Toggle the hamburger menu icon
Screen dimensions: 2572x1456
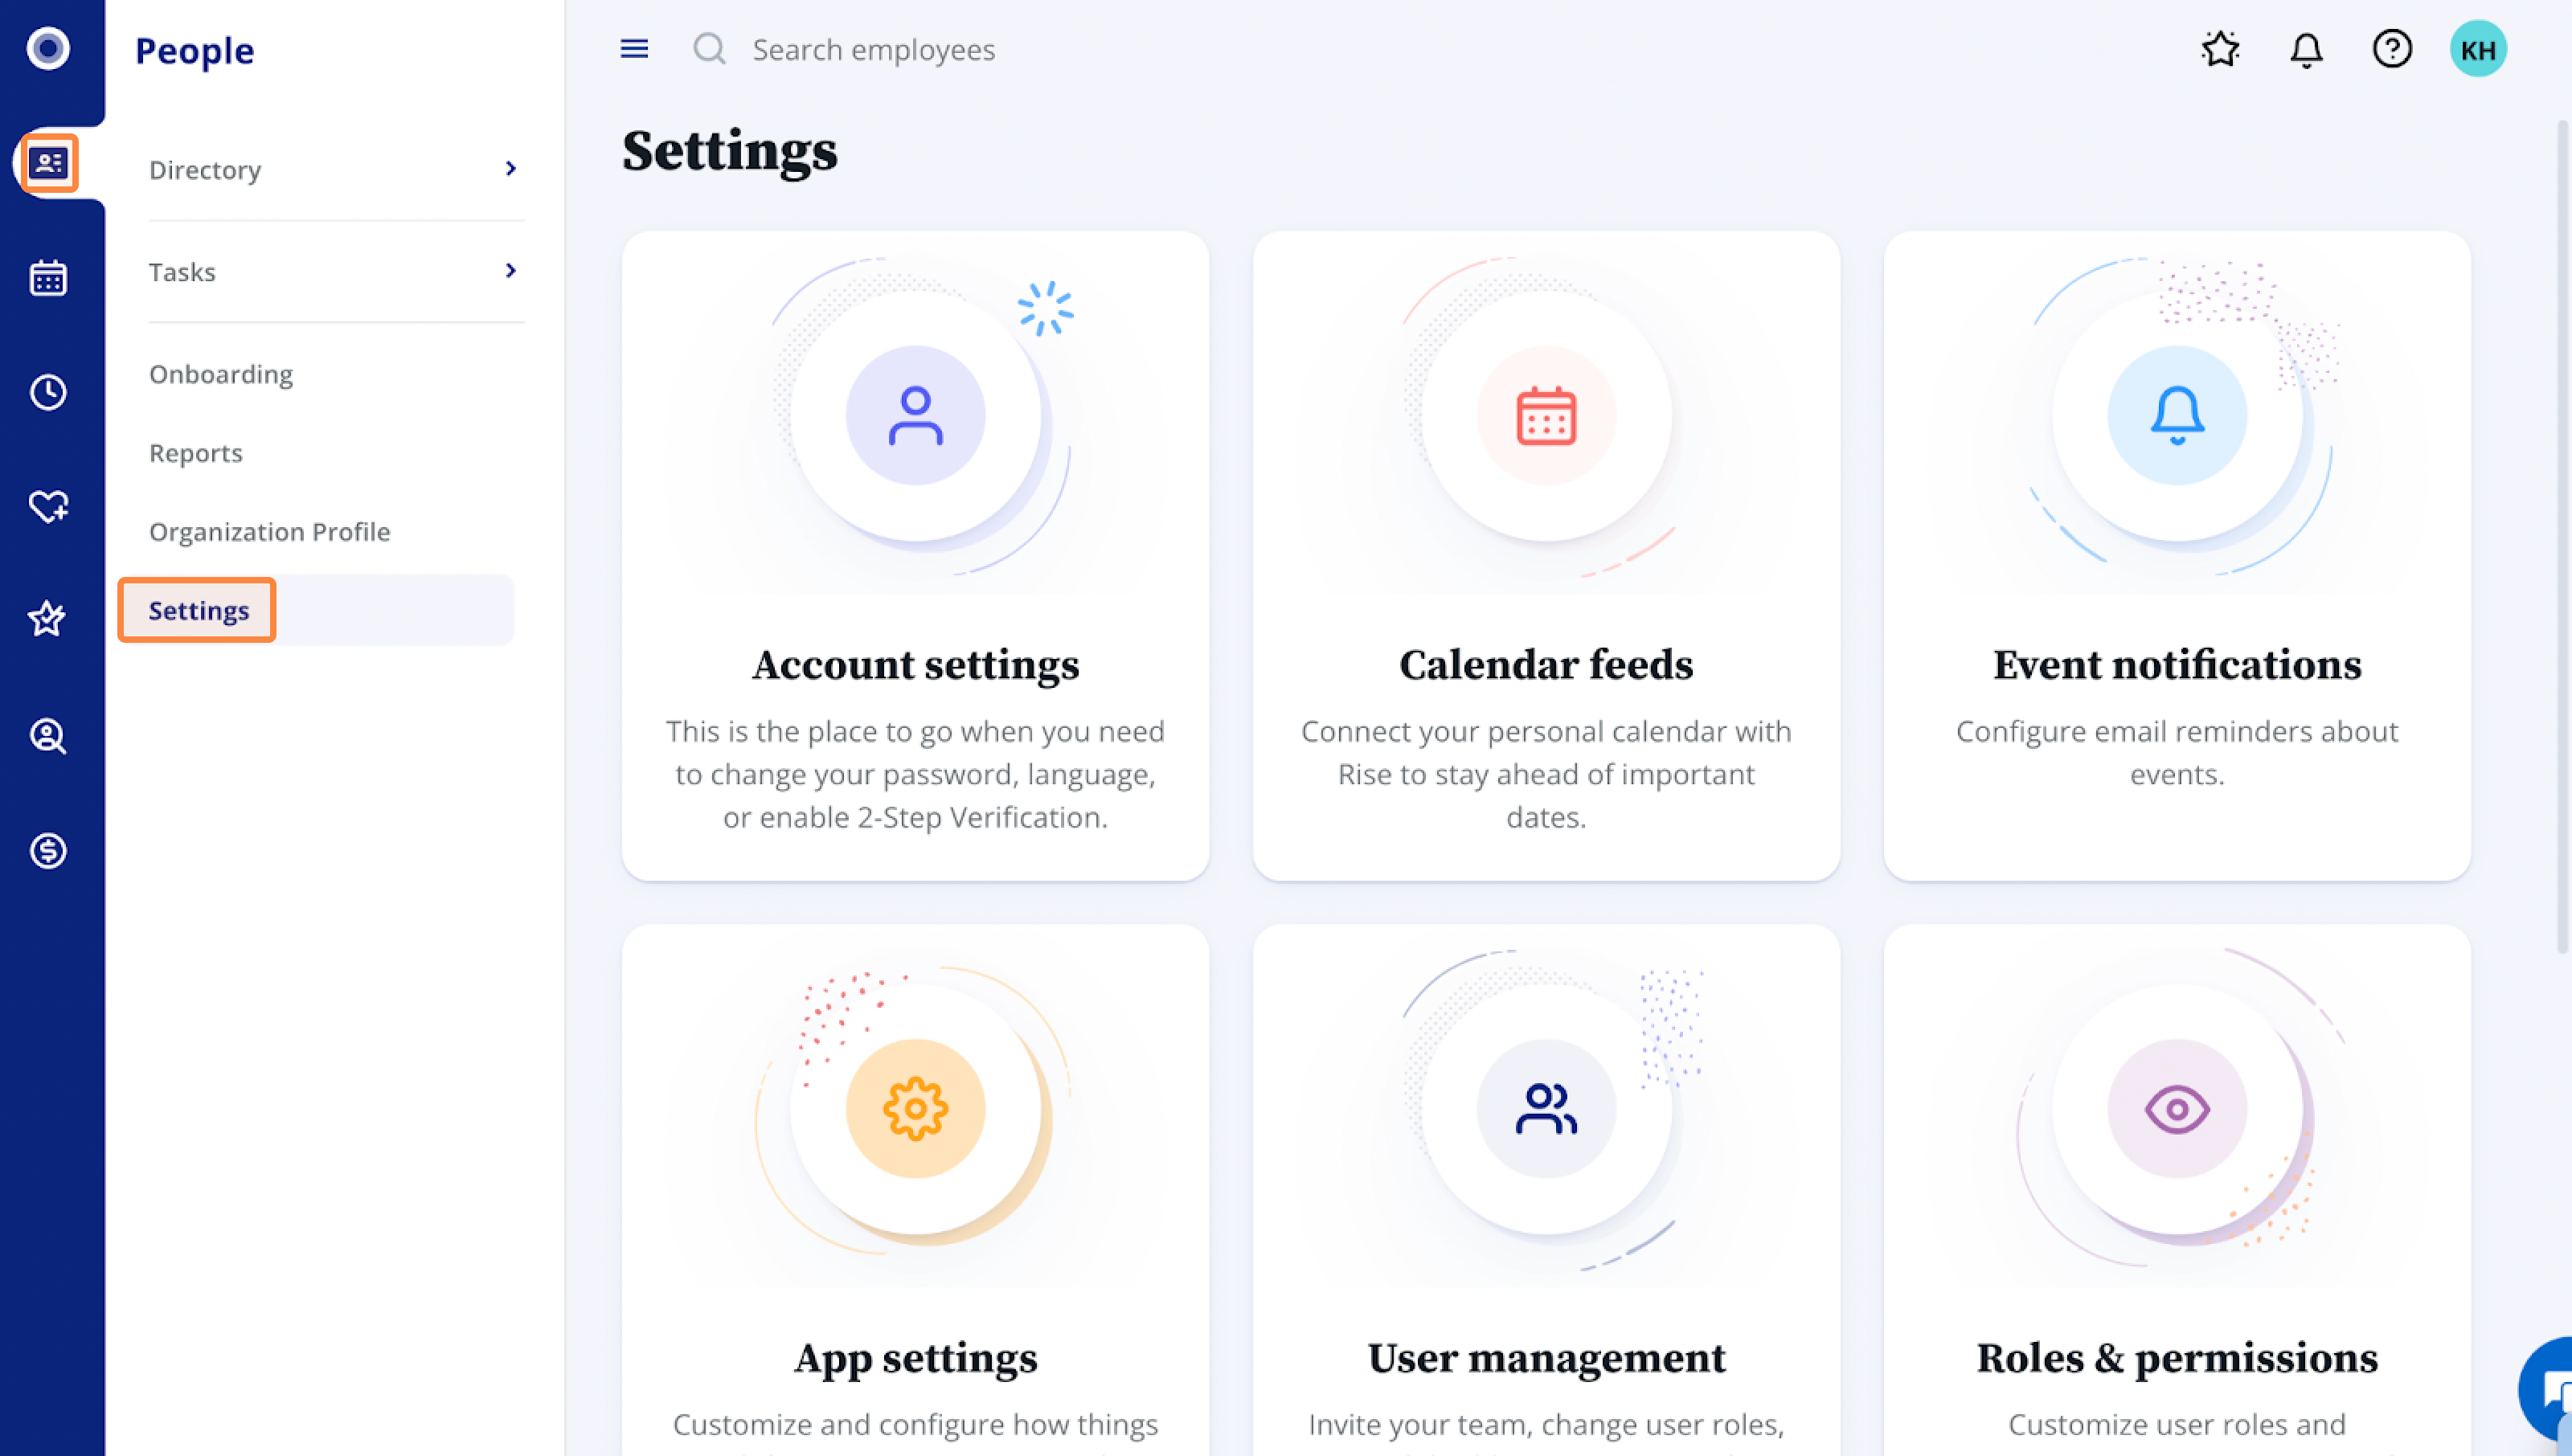click(x=634, y=47)
